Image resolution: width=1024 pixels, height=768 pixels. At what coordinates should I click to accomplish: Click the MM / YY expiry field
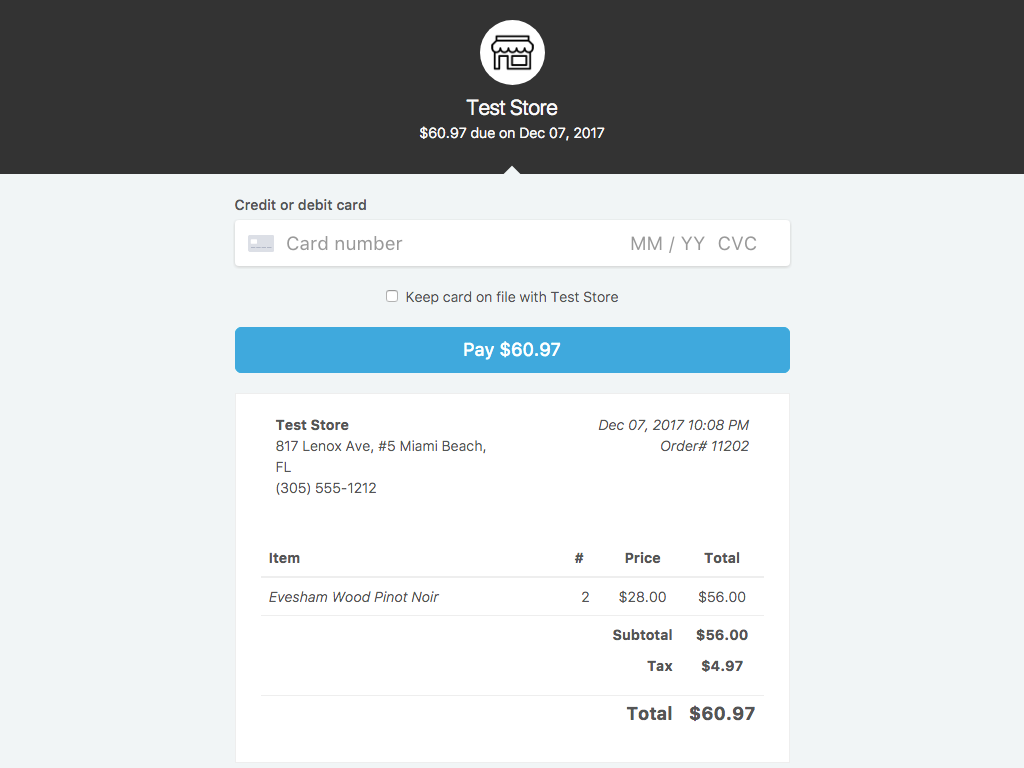click(x=667, y=244)
